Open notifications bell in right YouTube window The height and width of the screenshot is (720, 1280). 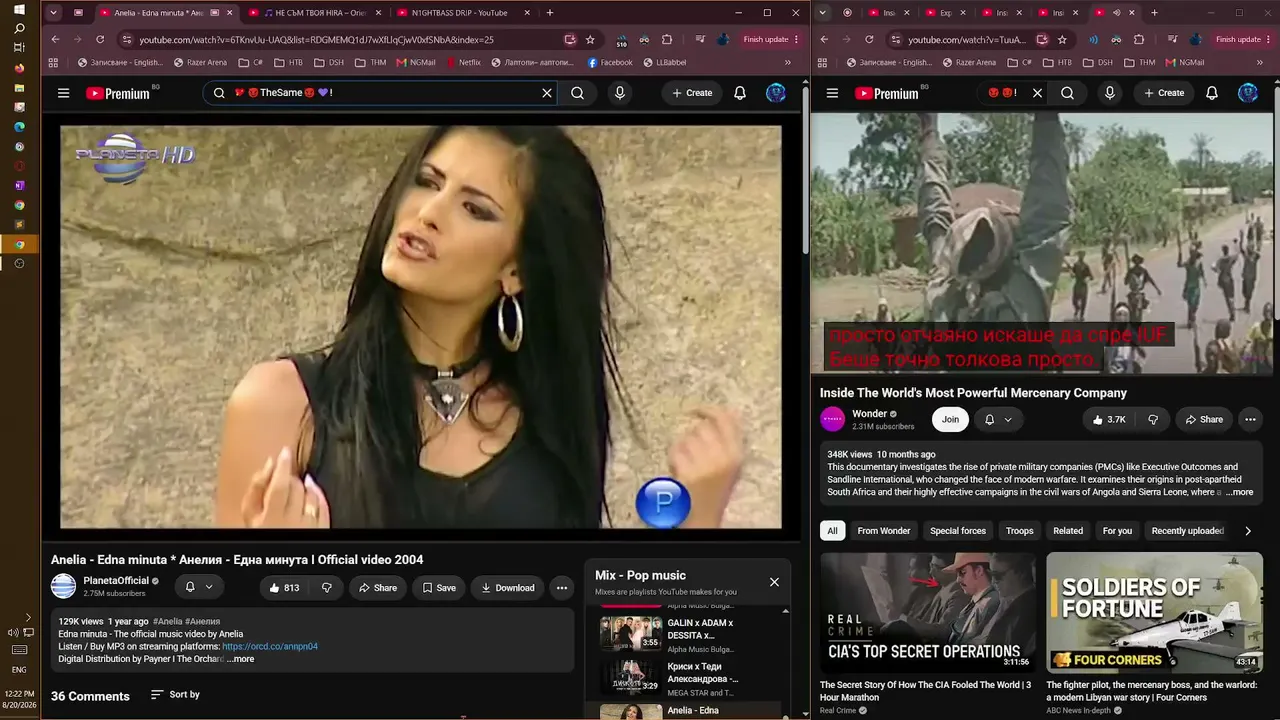[x=1212, y=93]
